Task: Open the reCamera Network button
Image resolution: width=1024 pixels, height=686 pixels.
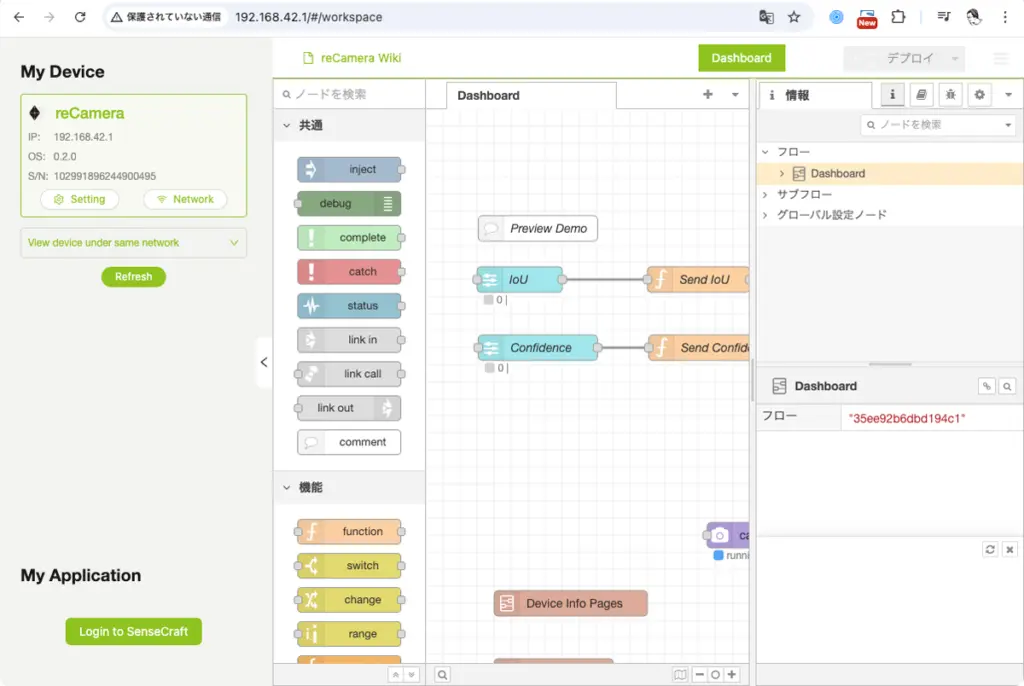Action: click(x=185, y=199)
